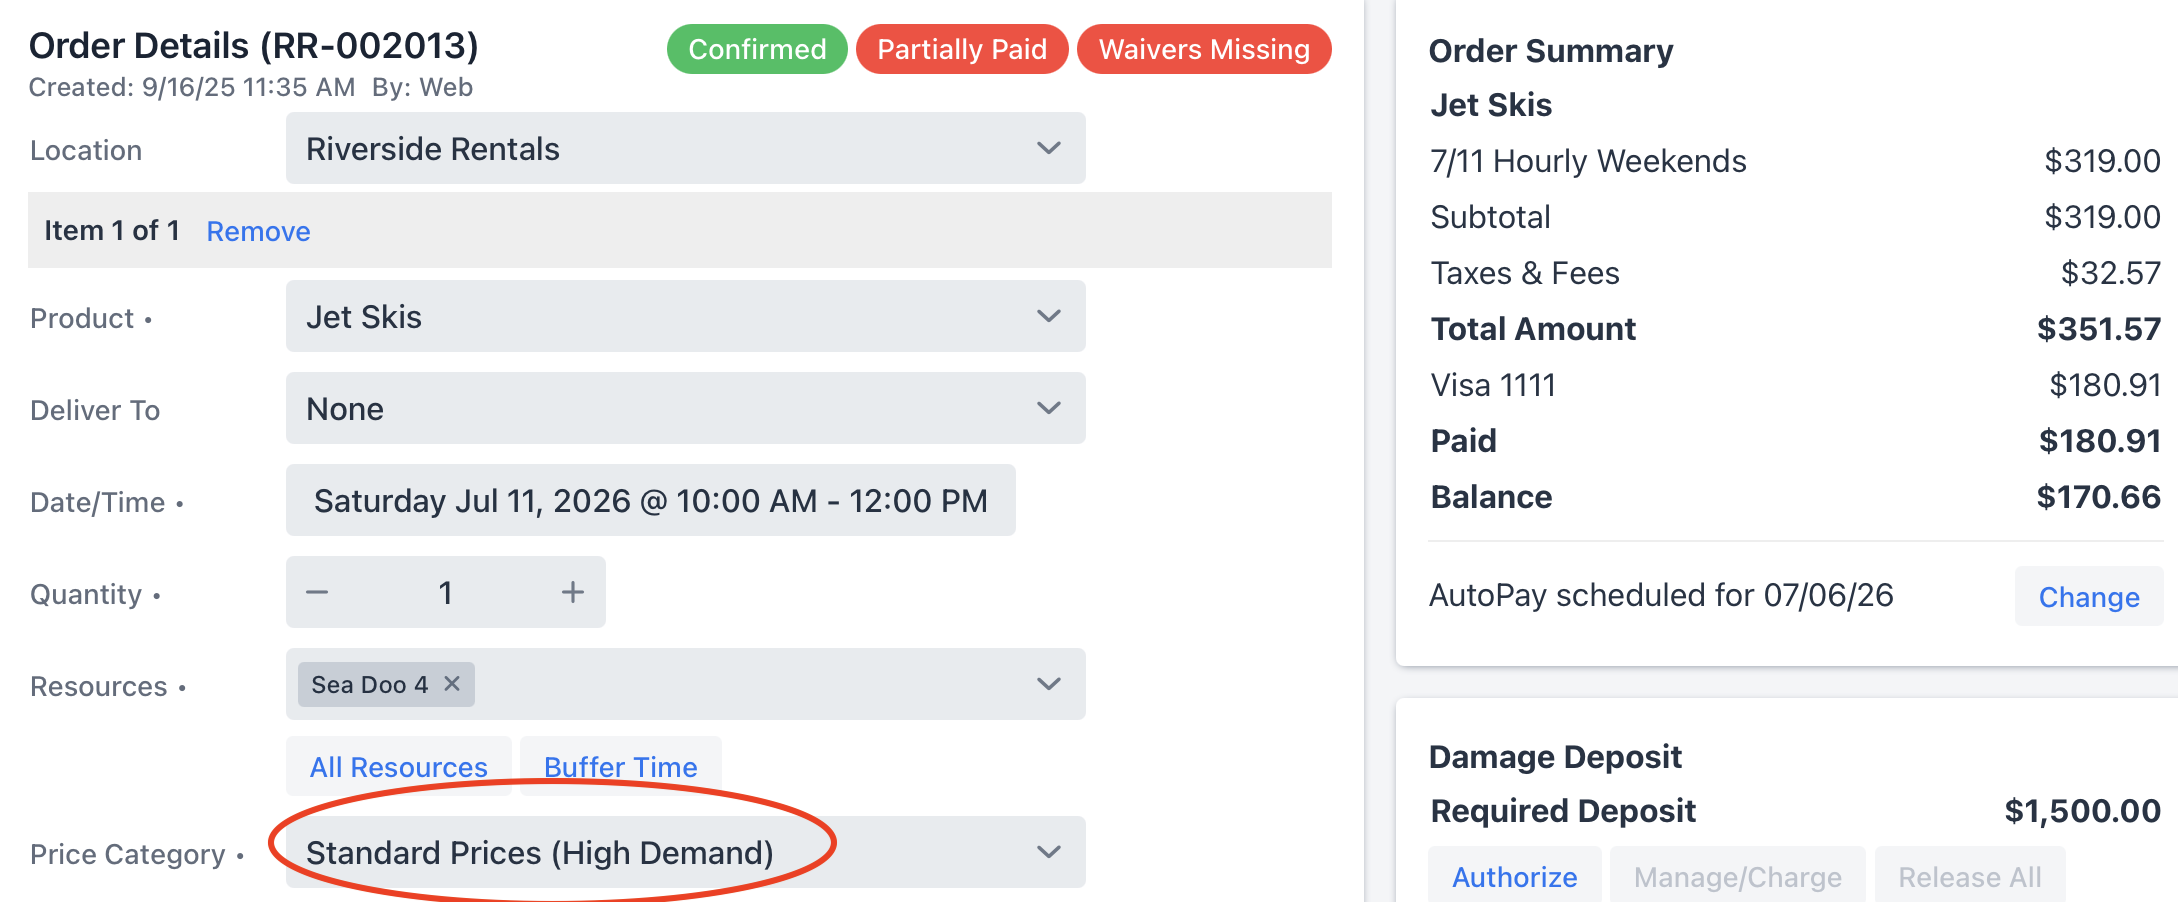Decrease quantity with the minus button

[317, 592]
